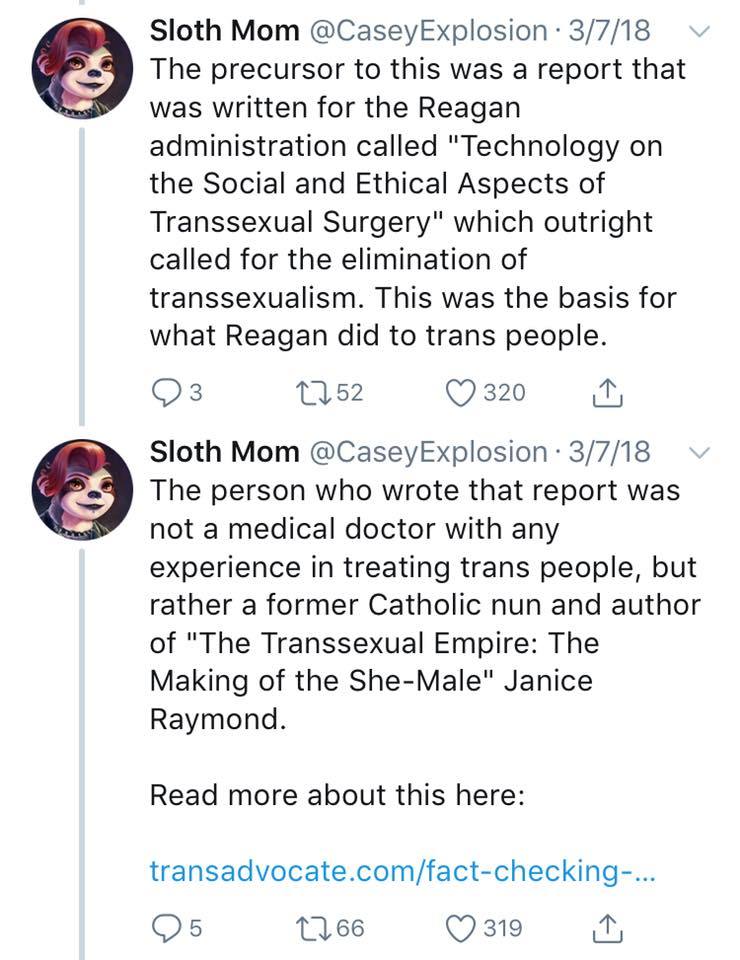Expand the second tweet's chevron options menu
The height and width of the screenshot is (960, 740).
click(701, 453)
